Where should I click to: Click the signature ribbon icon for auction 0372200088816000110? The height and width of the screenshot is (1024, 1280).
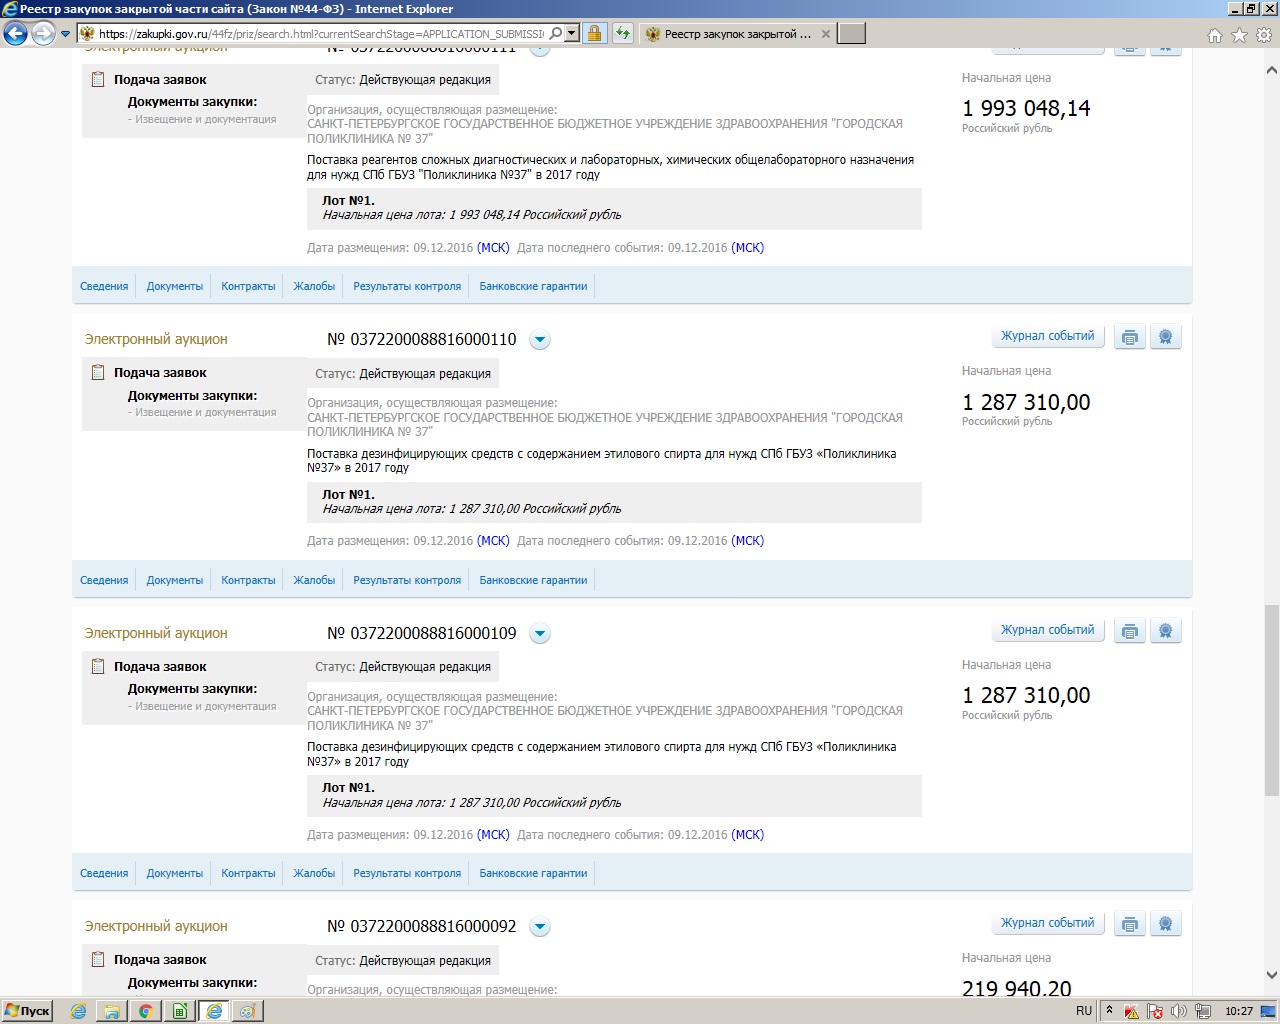[x=1166, y=337]
